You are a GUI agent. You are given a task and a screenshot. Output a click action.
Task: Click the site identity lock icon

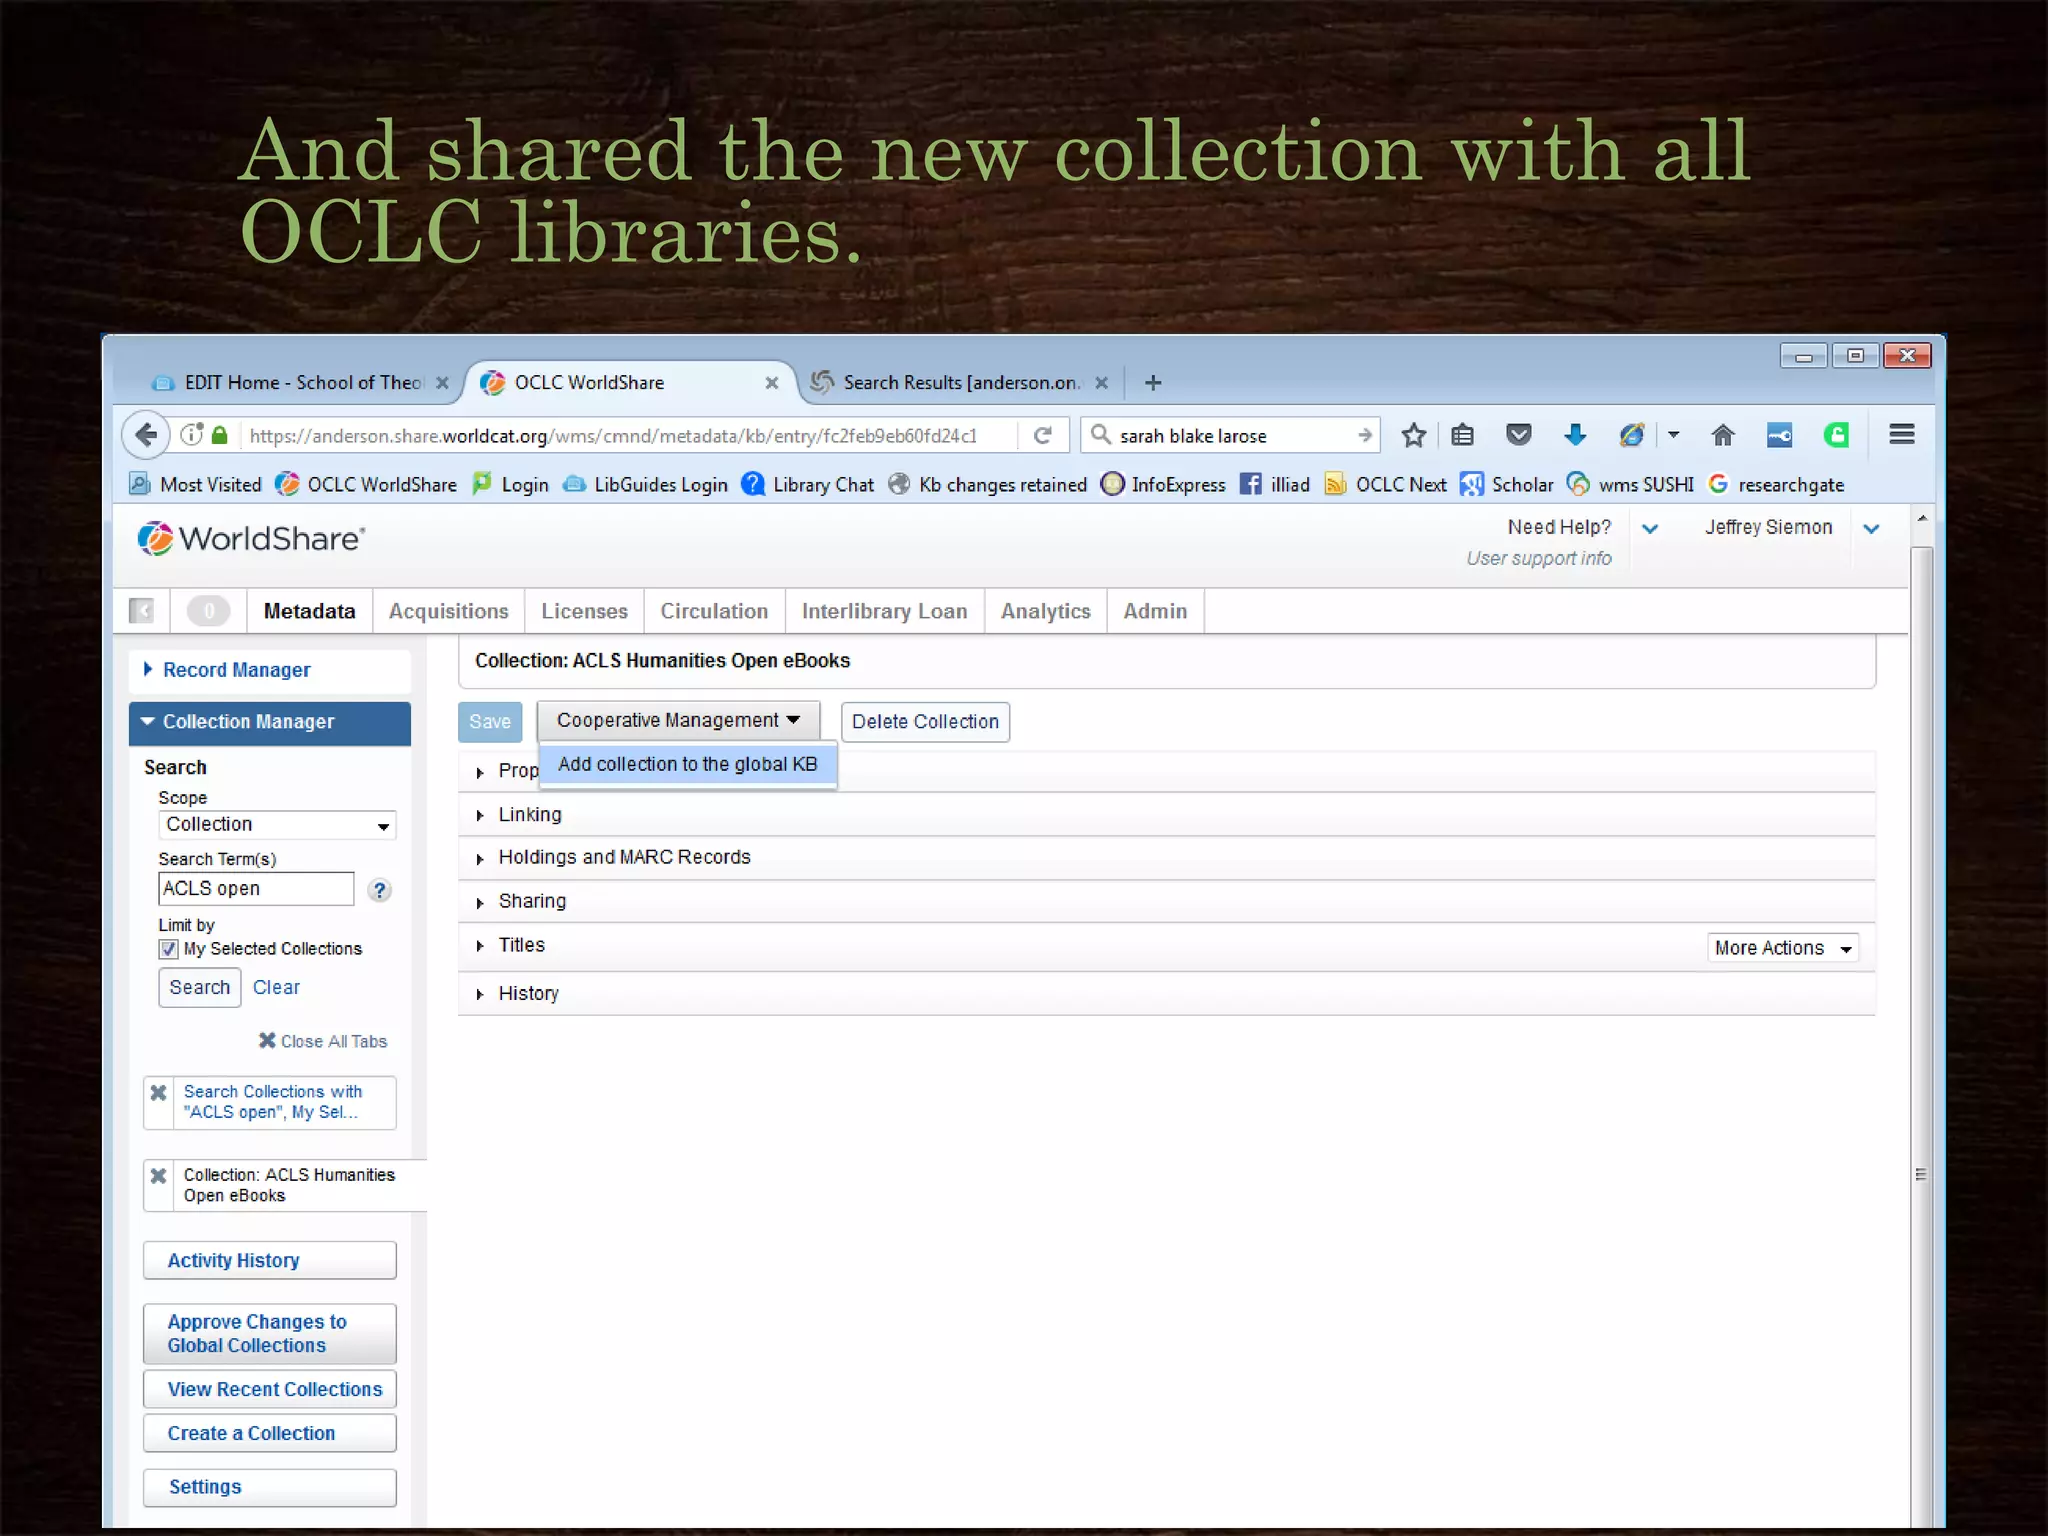(x=220, y=435)
